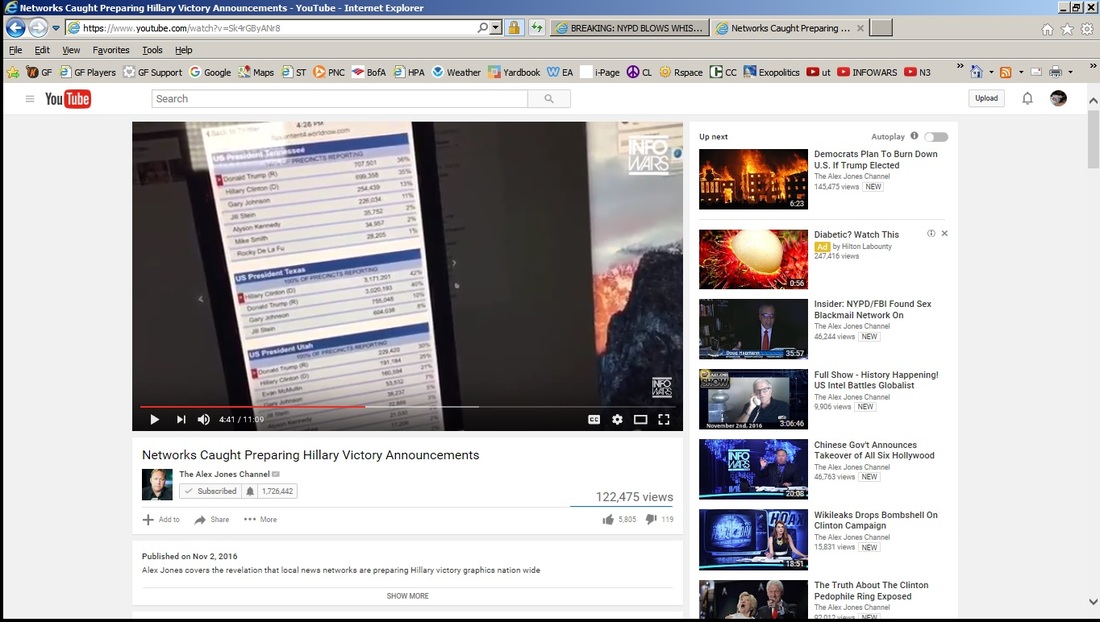Toggle the Subscribed button
Screen dimensions: 1100x622
(x=210, y=491)
